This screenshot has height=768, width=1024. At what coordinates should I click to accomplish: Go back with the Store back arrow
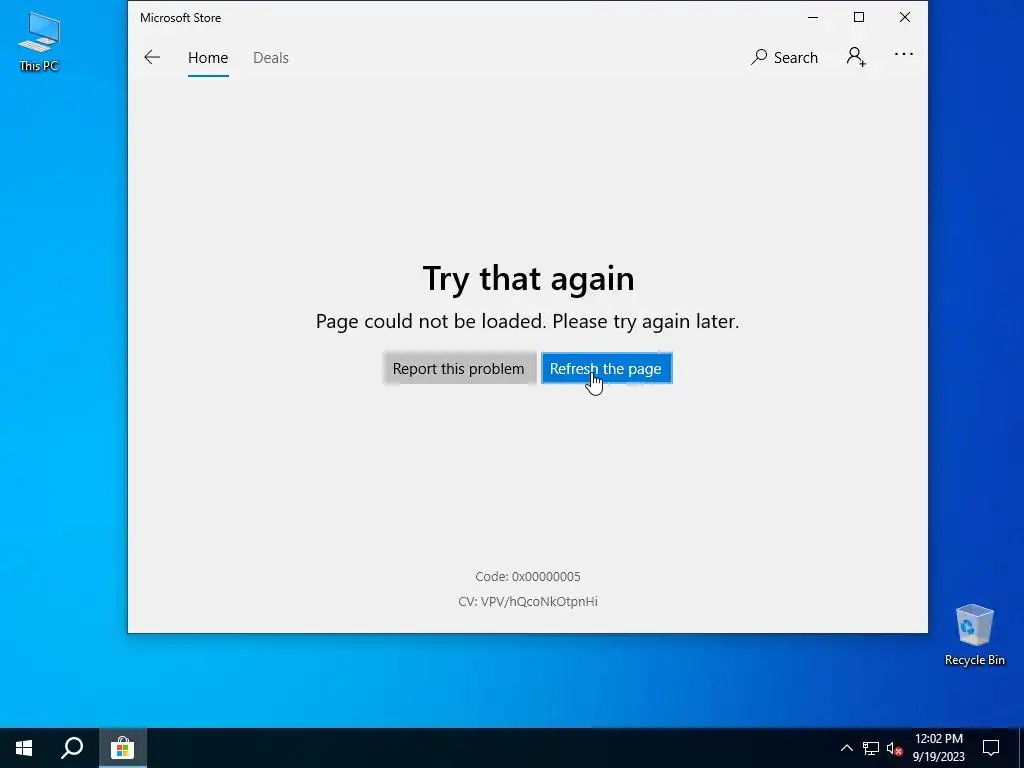click(x=152, y=57)
